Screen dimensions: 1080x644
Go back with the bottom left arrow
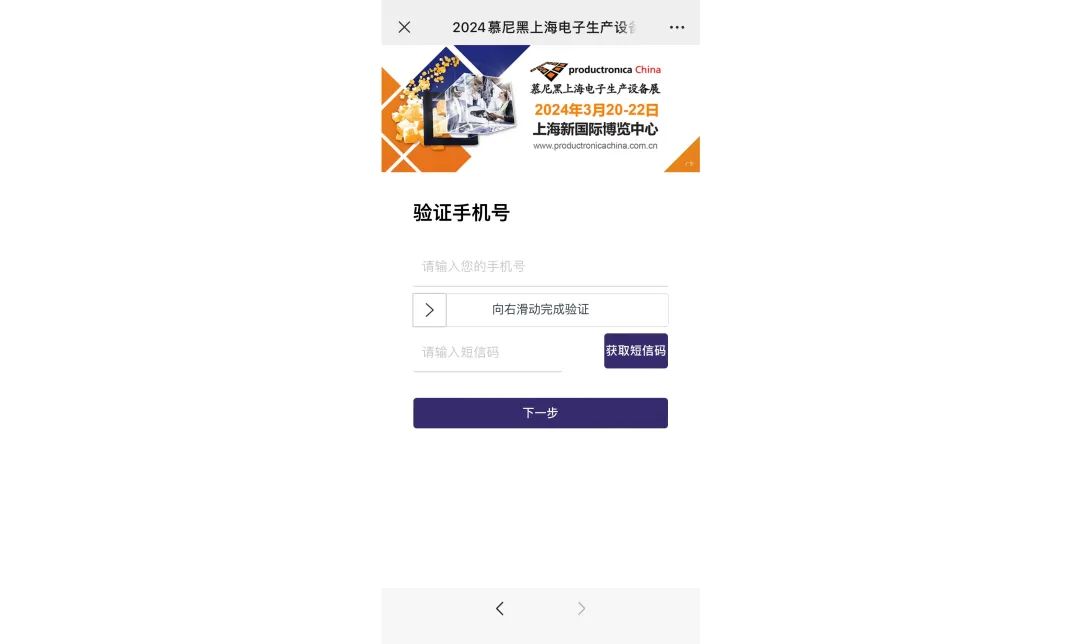click(500, 608)
